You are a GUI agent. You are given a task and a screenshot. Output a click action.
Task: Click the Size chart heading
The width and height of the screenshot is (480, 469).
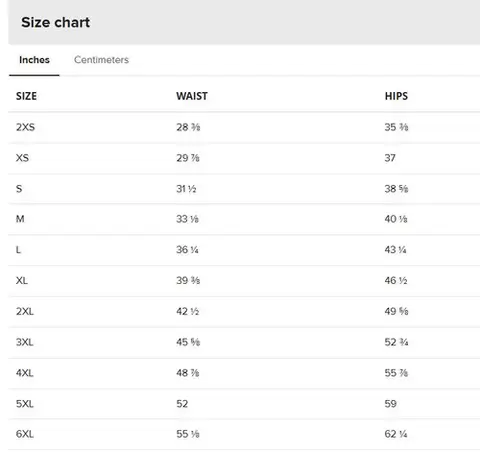pos(56,22)
